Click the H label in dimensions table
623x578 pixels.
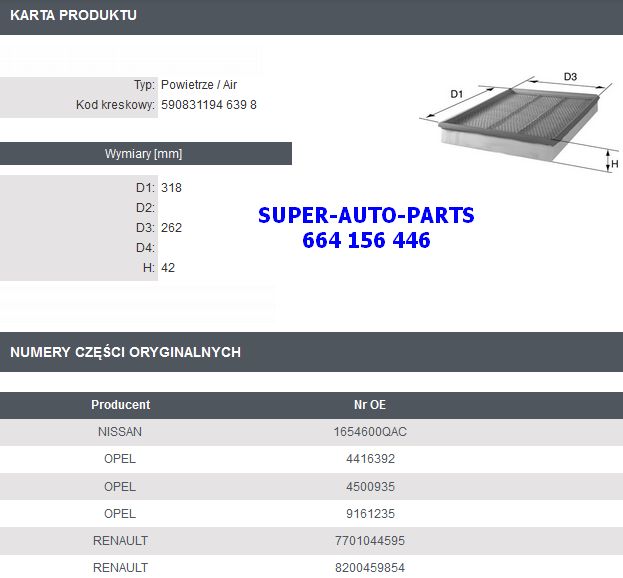149,268
